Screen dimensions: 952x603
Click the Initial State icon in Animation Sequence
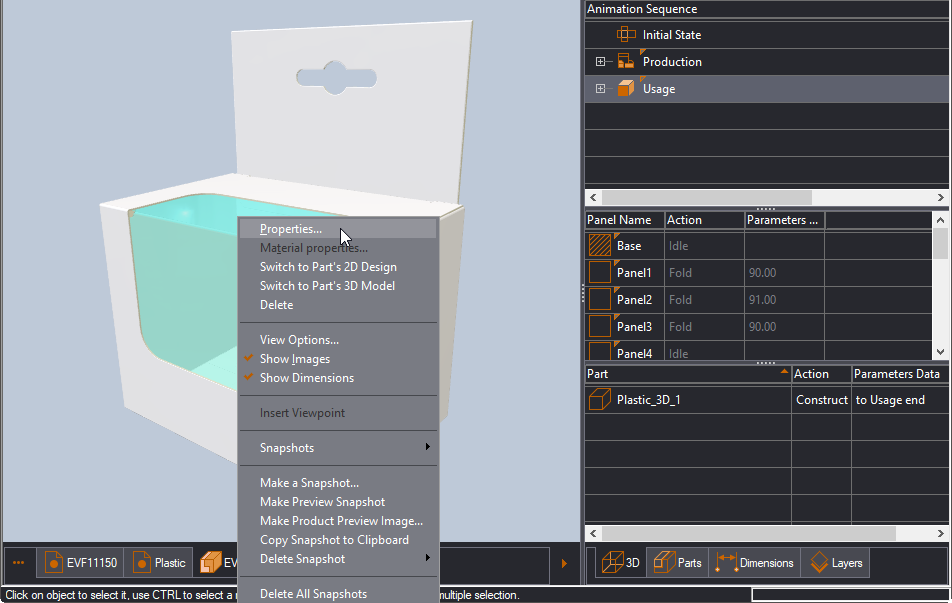pyautogui.click(x=626, y=35)
